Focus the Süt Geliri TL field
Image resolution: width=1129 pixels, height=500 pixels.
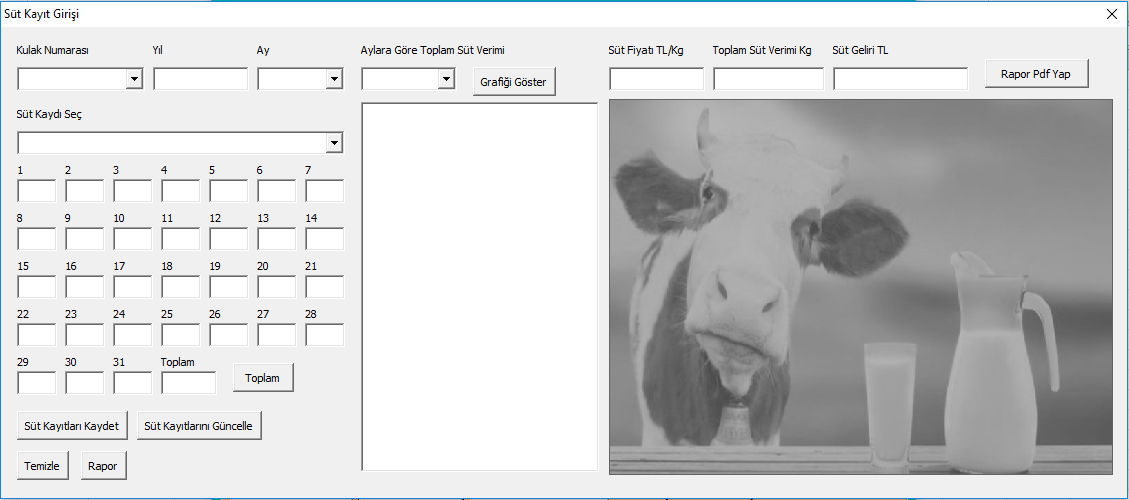(x=901, y=79)
